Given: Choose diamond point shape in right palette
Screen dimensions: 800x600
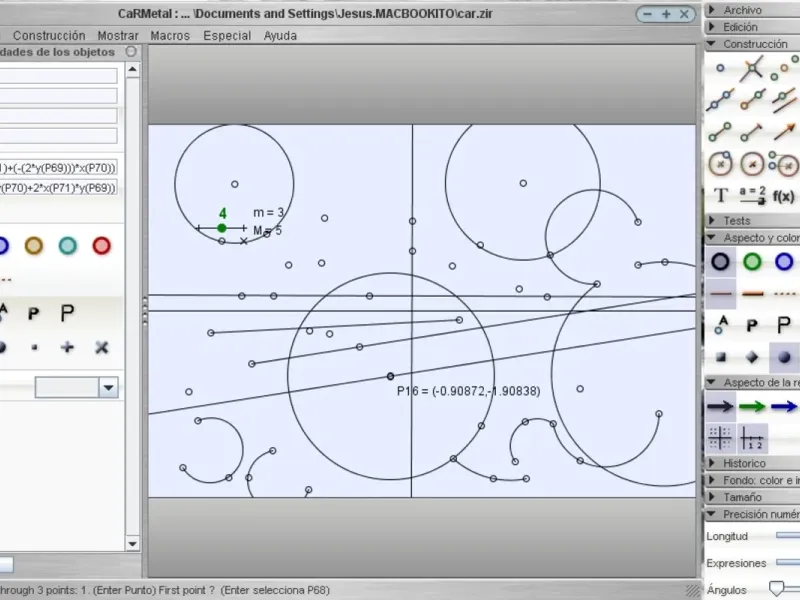Looking at the screenshot, I should 752,357.
